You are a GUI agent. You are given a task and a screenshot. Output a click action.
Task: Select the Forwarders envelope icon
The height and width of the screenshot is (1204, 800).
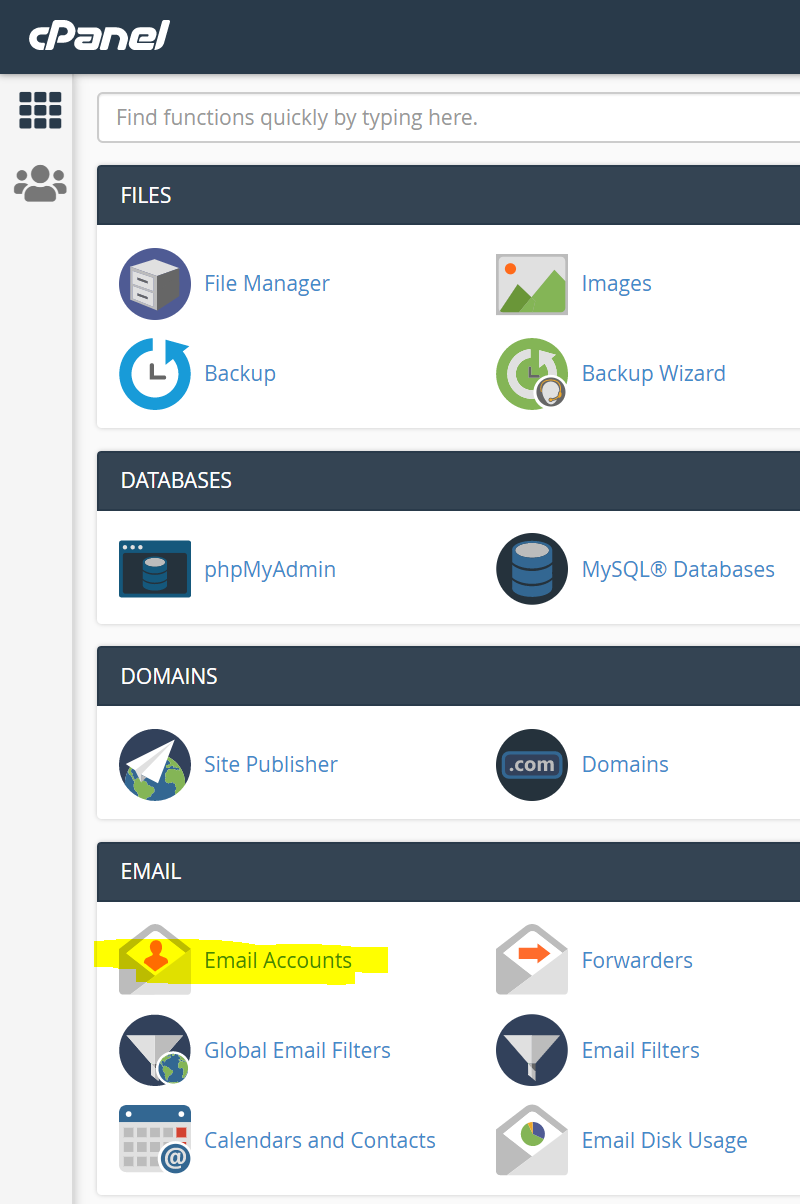[531, 960]
